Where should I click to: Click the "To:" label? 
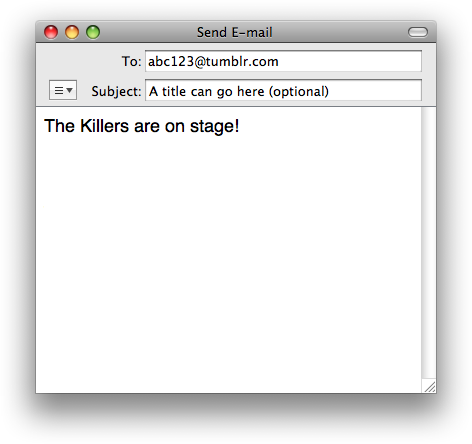132,61
